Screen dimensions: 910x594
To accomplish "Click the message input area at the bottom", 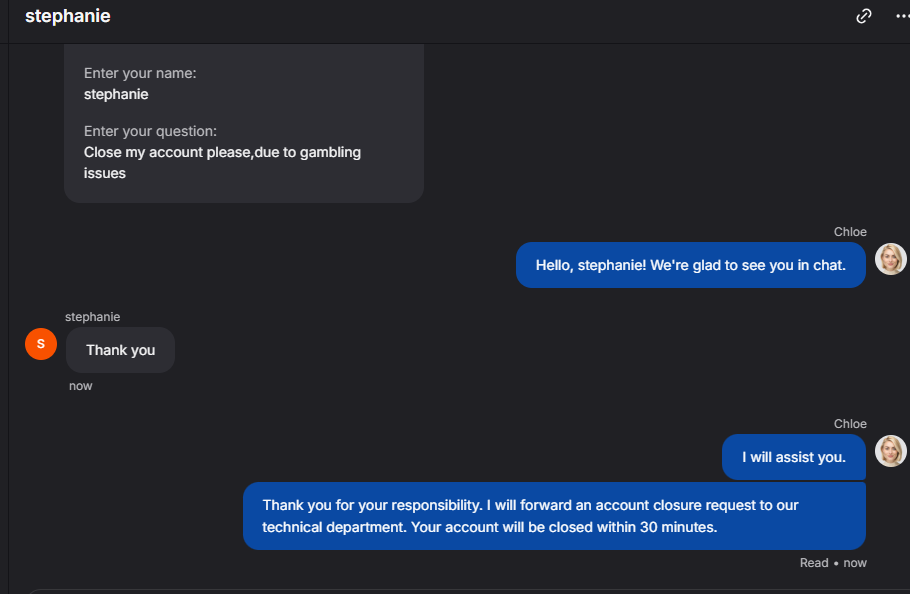I will click(450, 590).
